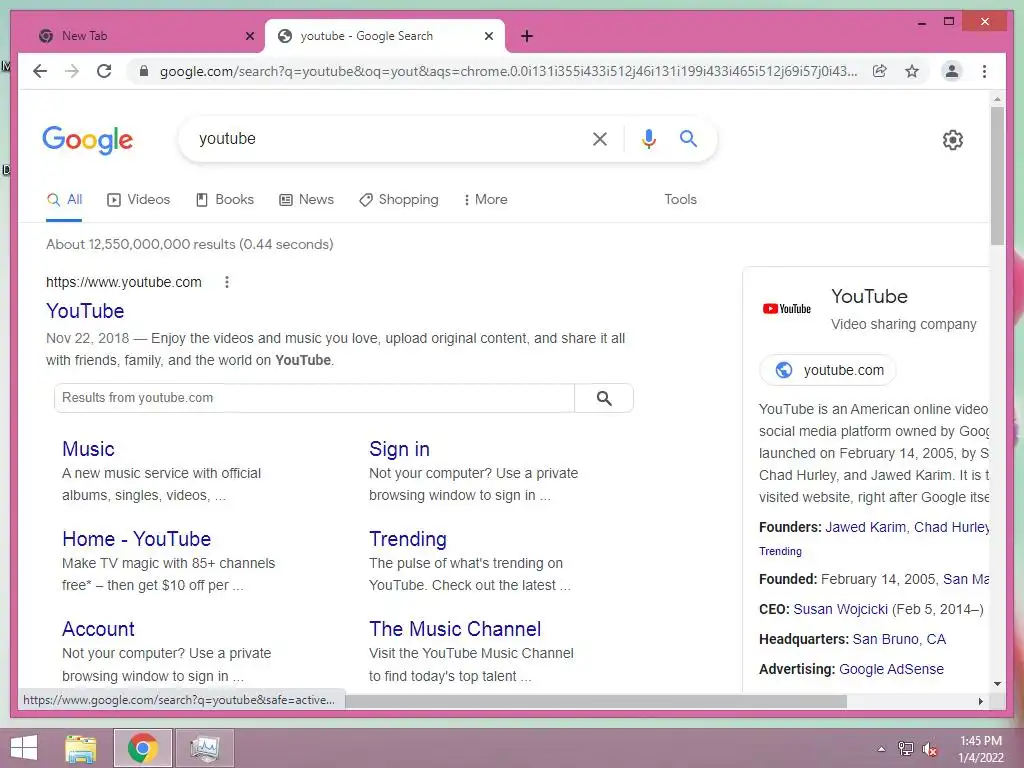The height and width of the screenshot is (768, 1024).
Task: Show hidden system tray icons
Action: click(x=882, y=749)
